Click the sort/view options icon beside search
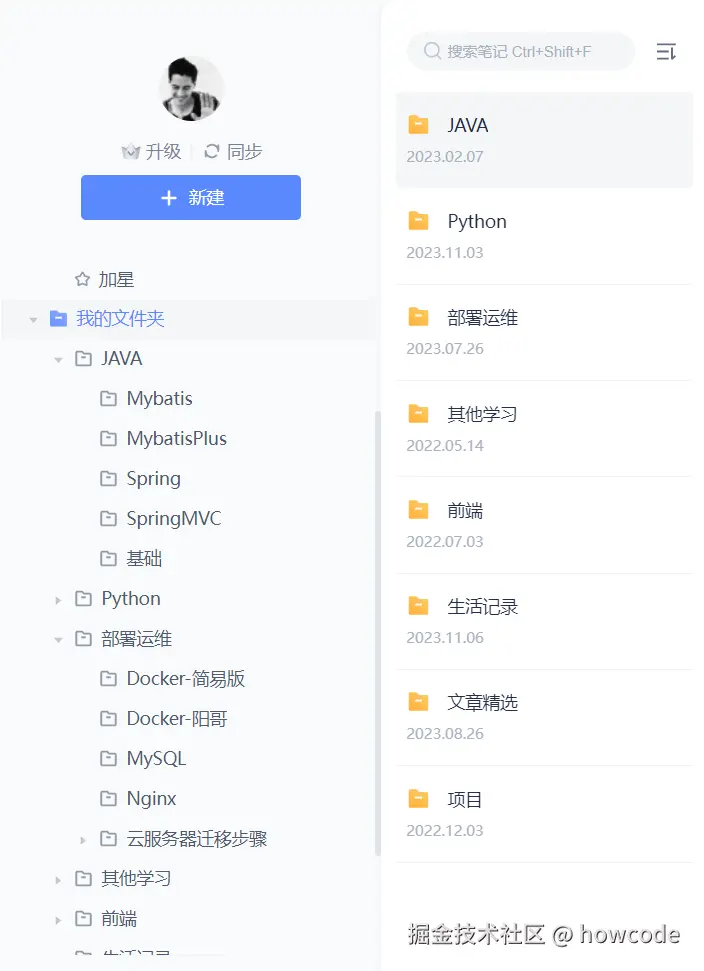704x971 pixels. coord(666,52)
